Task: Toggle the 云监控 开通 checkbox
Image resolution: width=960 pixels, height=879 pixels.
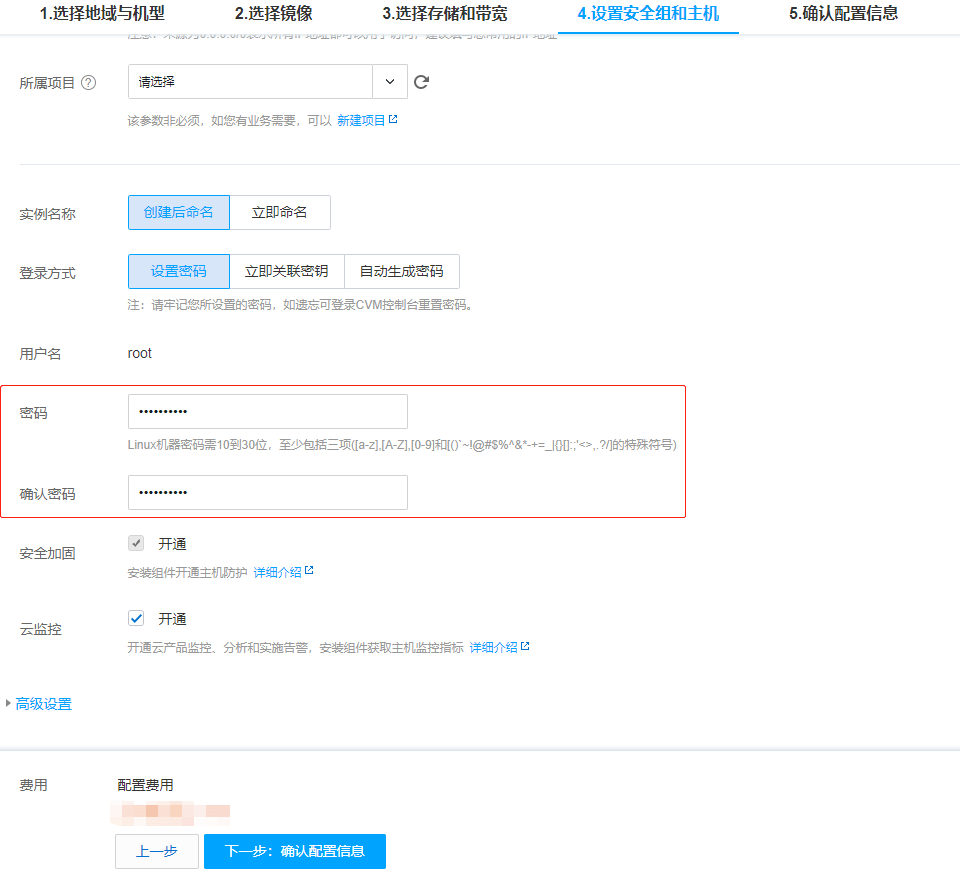Action: pos(136,618)
